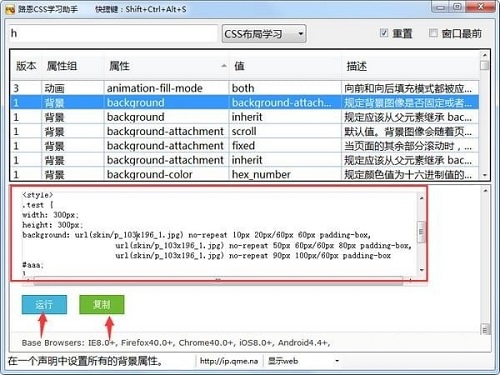Viewport: 500px width, 375px height.
Task: Click the lower panel scrollbar thumb
Action: point(485,329)
